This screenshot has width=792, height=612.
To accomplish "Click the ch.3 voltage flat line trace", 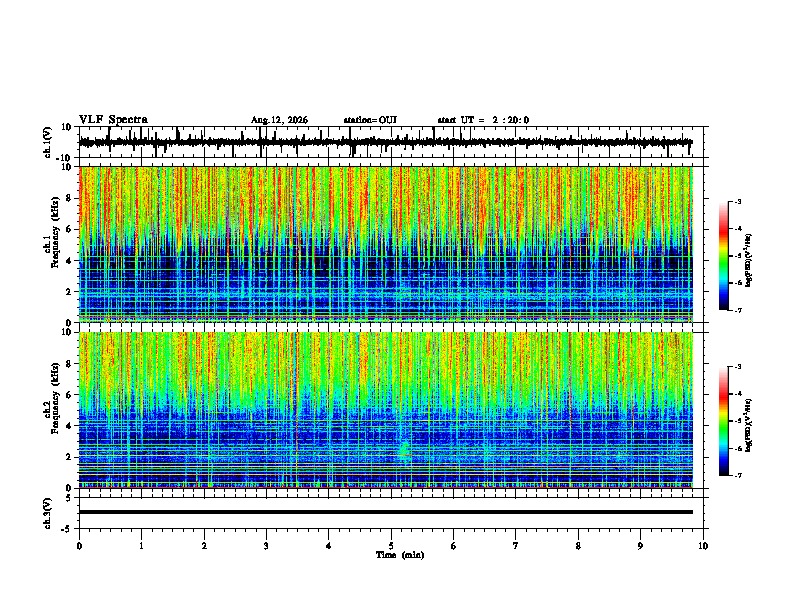I will (x=386, y=512).
